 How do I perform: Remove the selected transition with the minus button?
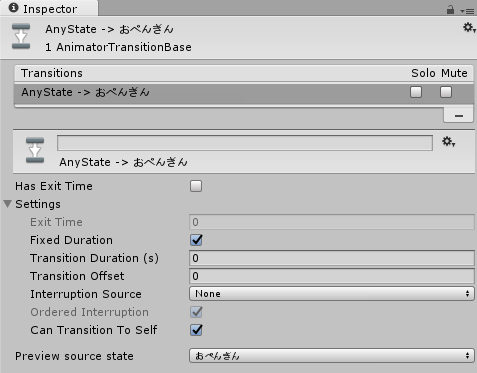[x=458, y=116]
